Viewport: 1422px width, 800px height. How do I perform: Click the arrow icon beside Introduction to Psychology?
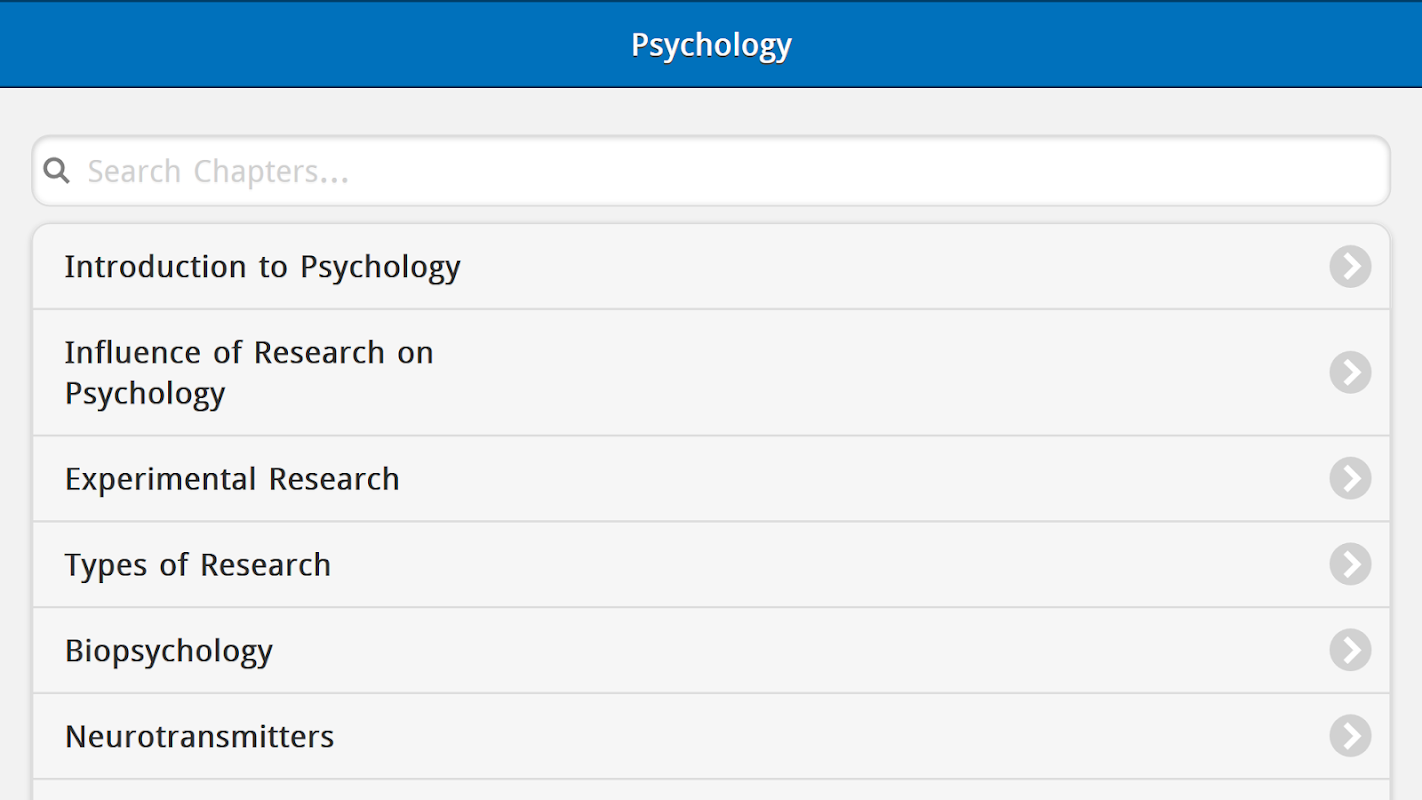(1350, 267)
